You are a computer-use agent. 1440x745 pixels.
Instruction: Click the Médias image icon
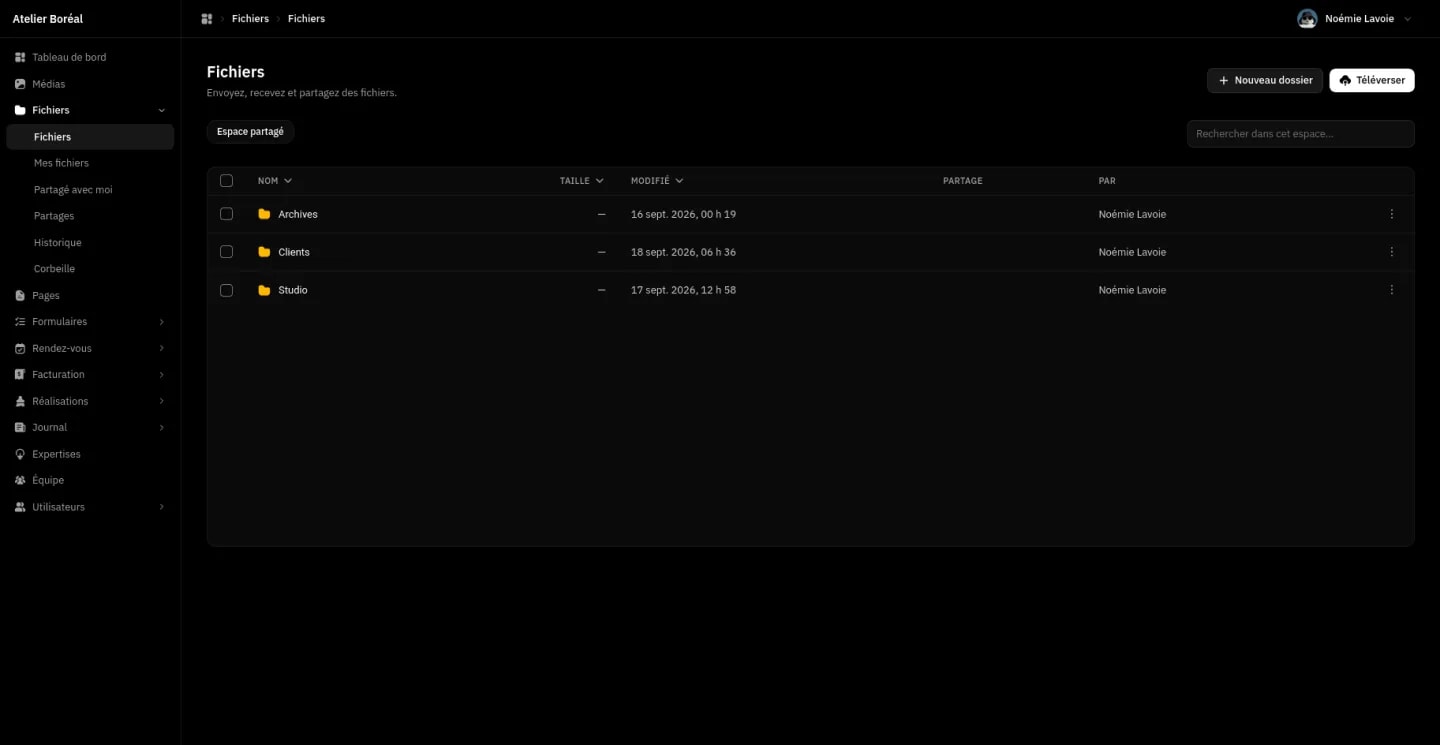coord(20,84)
